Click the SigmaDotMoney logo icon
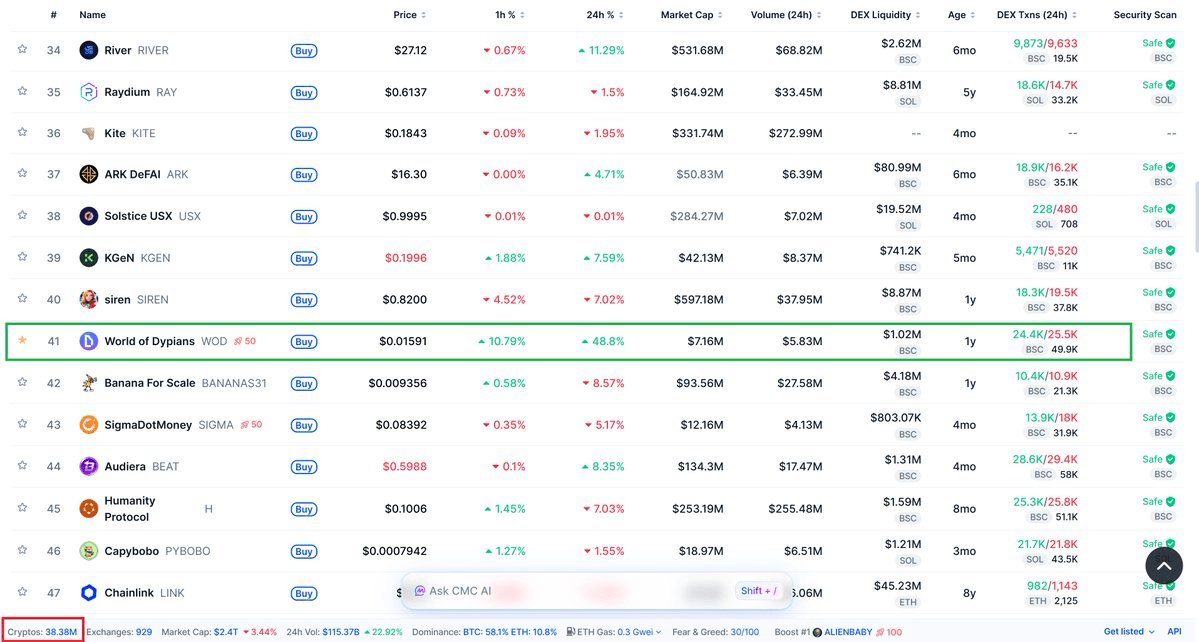Screen dimensions: 1199x642 pyautogui.click(x=89, y=425)
